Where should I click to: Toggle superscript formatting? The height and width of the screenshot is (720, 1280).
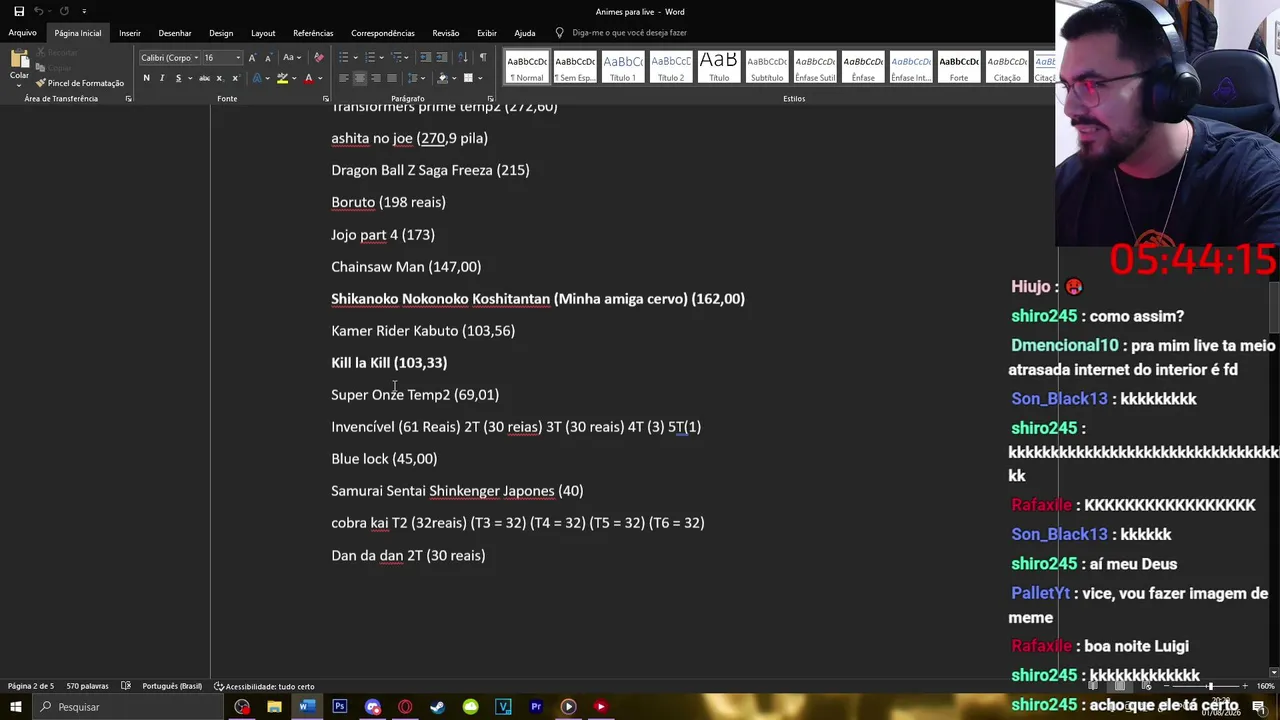[235, 78]
